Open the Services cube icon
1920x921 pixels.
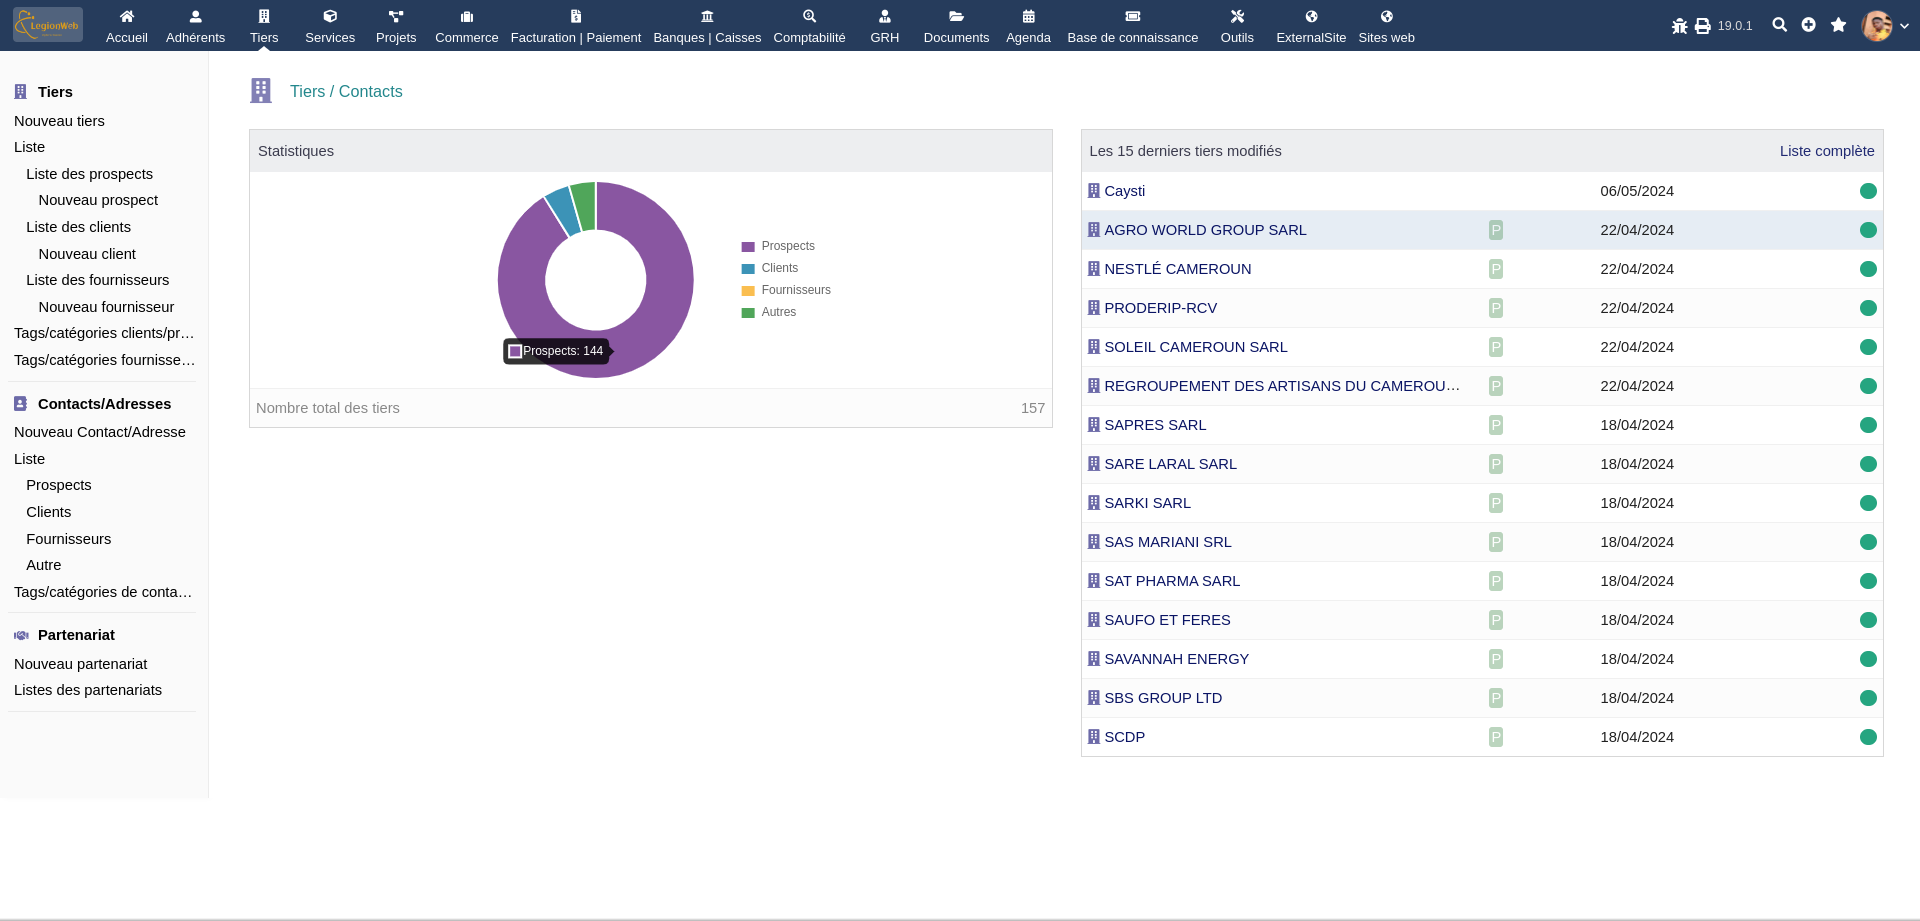tap(330, 16)
